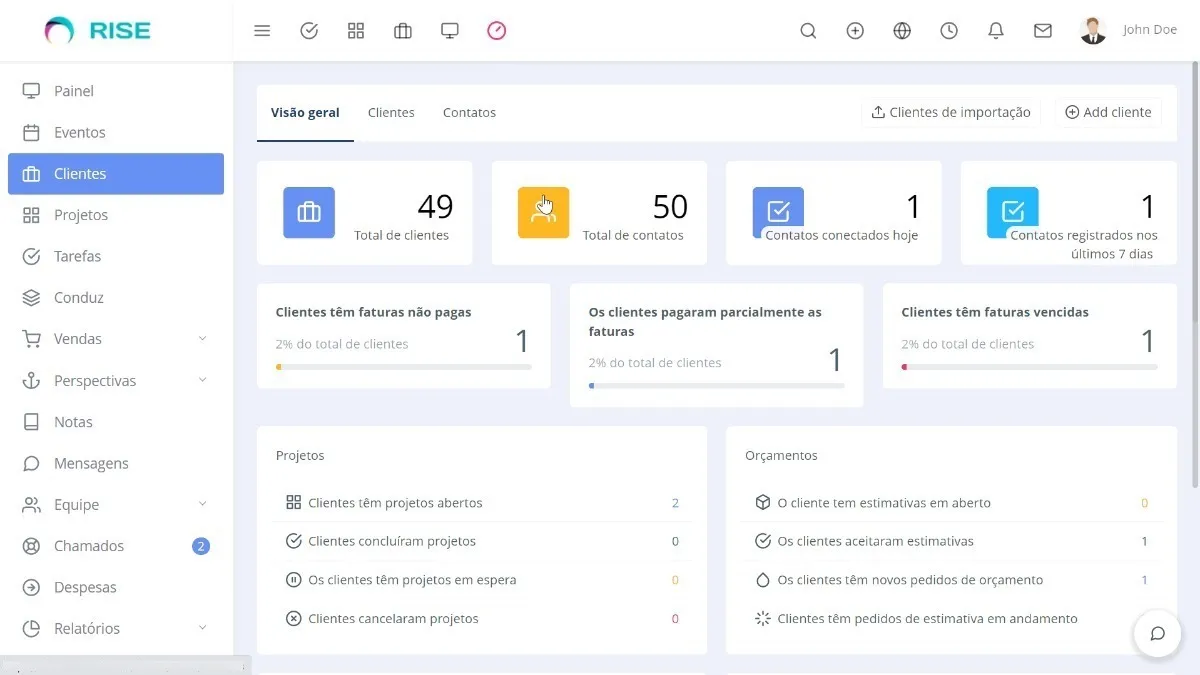
Task: Expand the Relatórios sidebar submenu
Action: coord(116,629)
